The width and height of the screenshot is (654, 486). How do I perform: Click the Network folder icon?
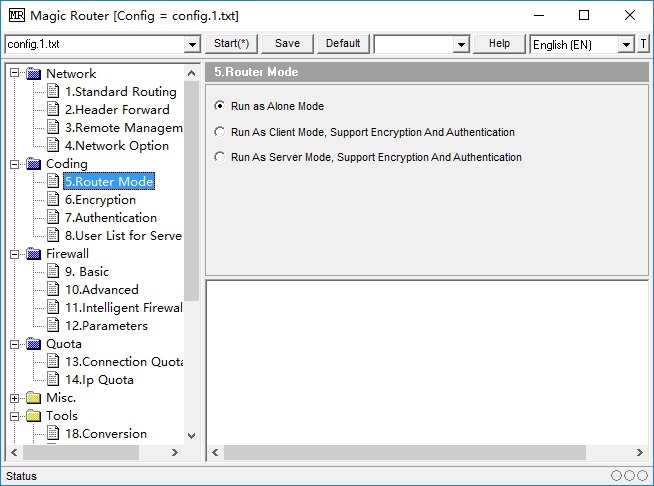[x=34, y=74]
